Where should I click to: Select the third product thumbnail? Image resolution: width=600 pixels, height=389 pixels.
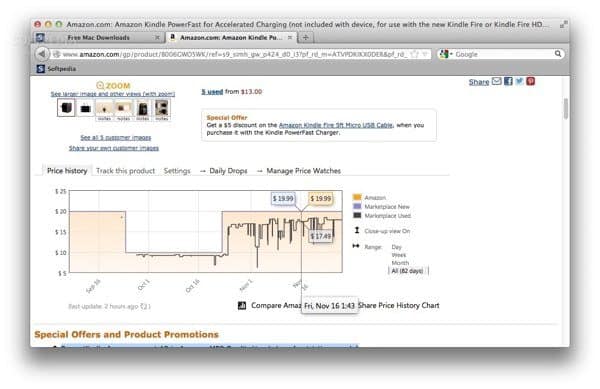[104, 109]
